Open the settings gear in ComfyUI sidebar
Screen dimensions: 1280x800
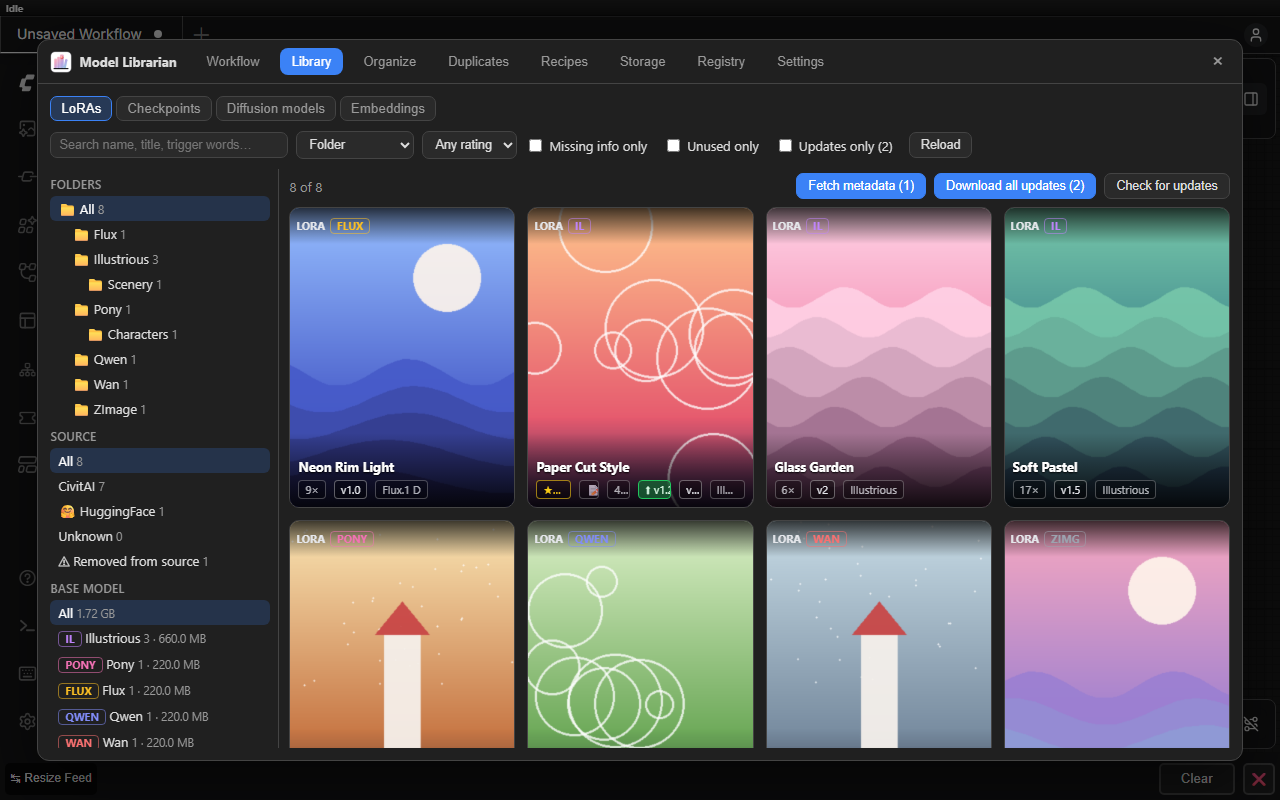click(28, 721)
